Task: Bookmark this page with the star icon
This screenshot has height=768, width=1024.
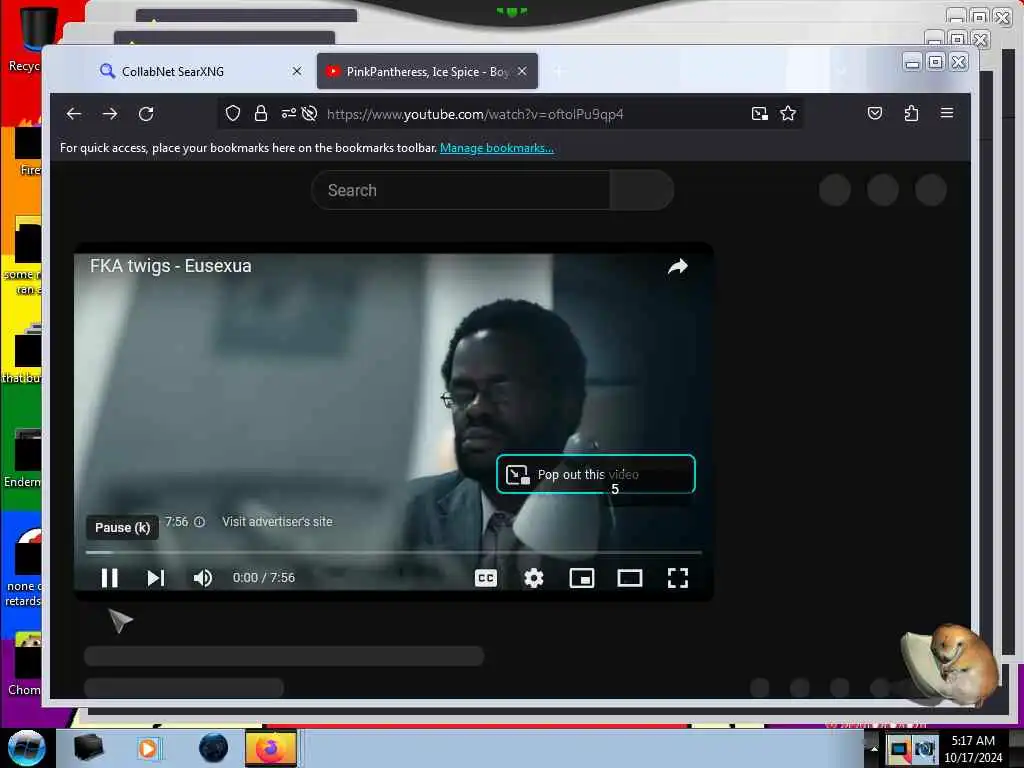Action: [788, 114]
